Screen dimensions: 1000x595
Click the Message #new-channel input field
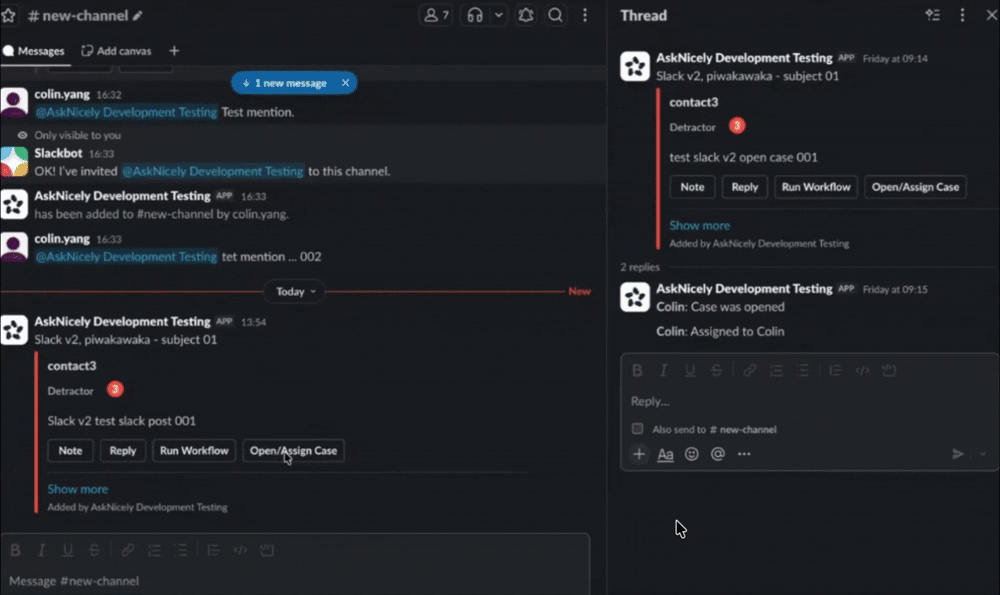[295, 581]
